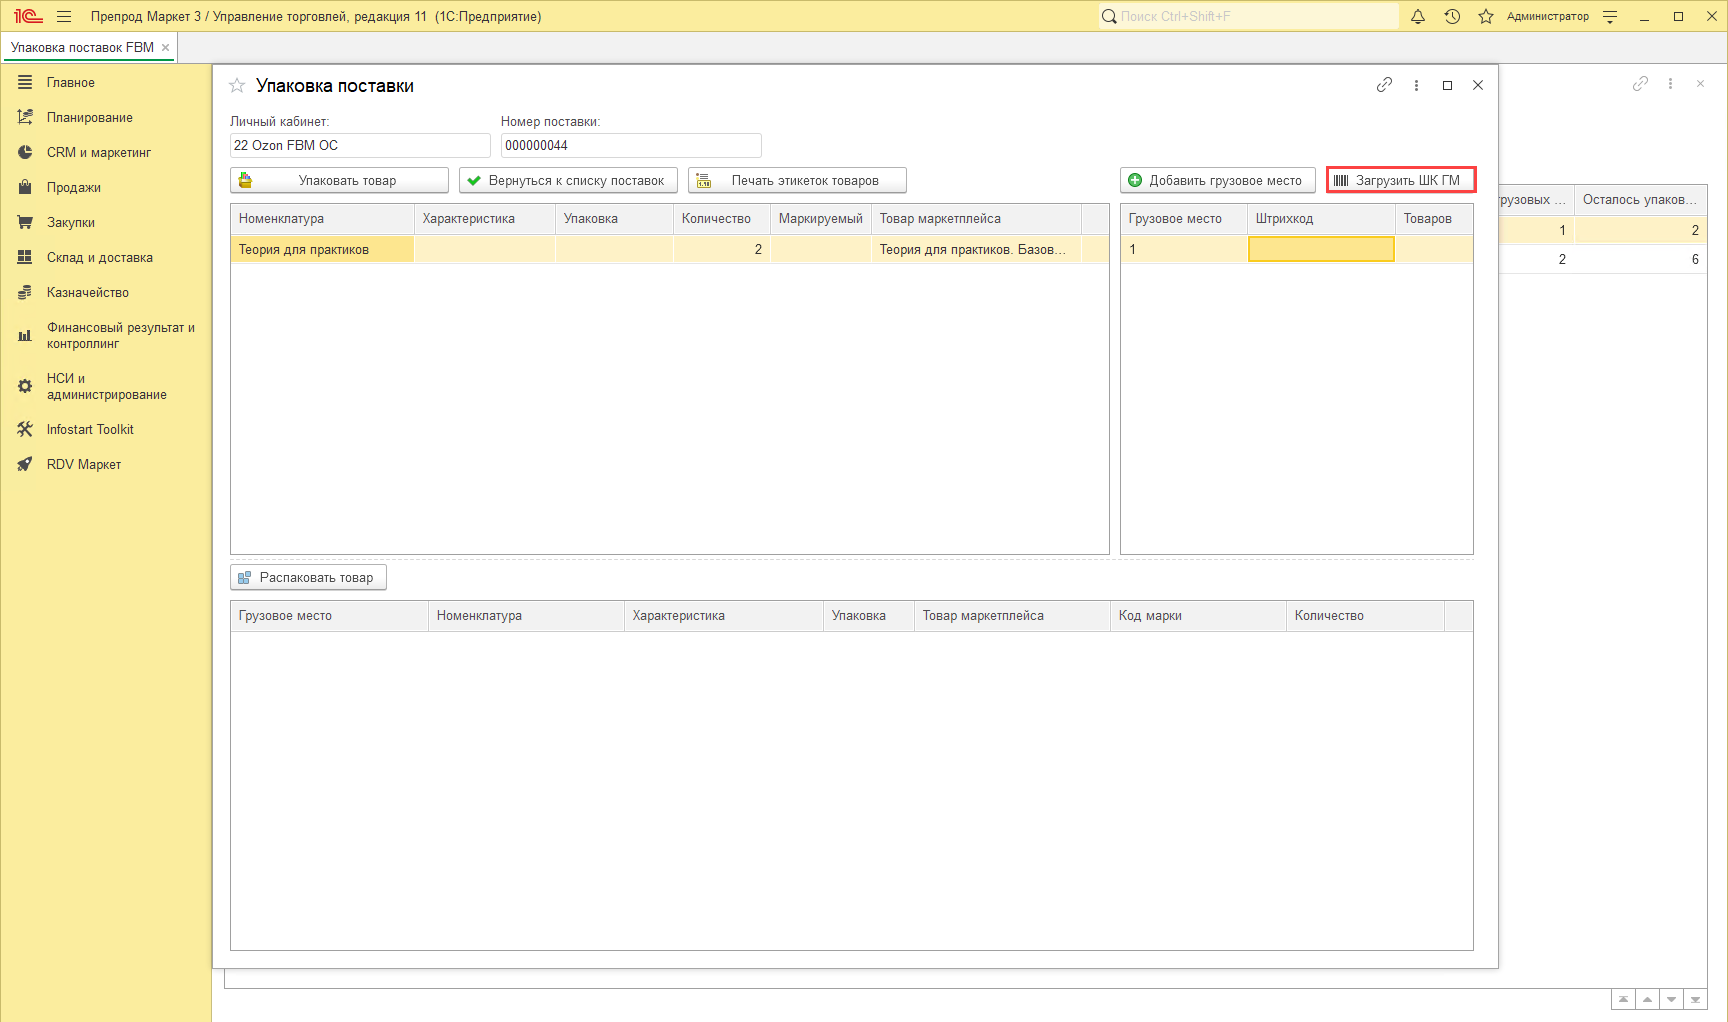Close the Упаковка поставок FBM tab
Screen dimensions: 1728x1022
click(166, 47)
